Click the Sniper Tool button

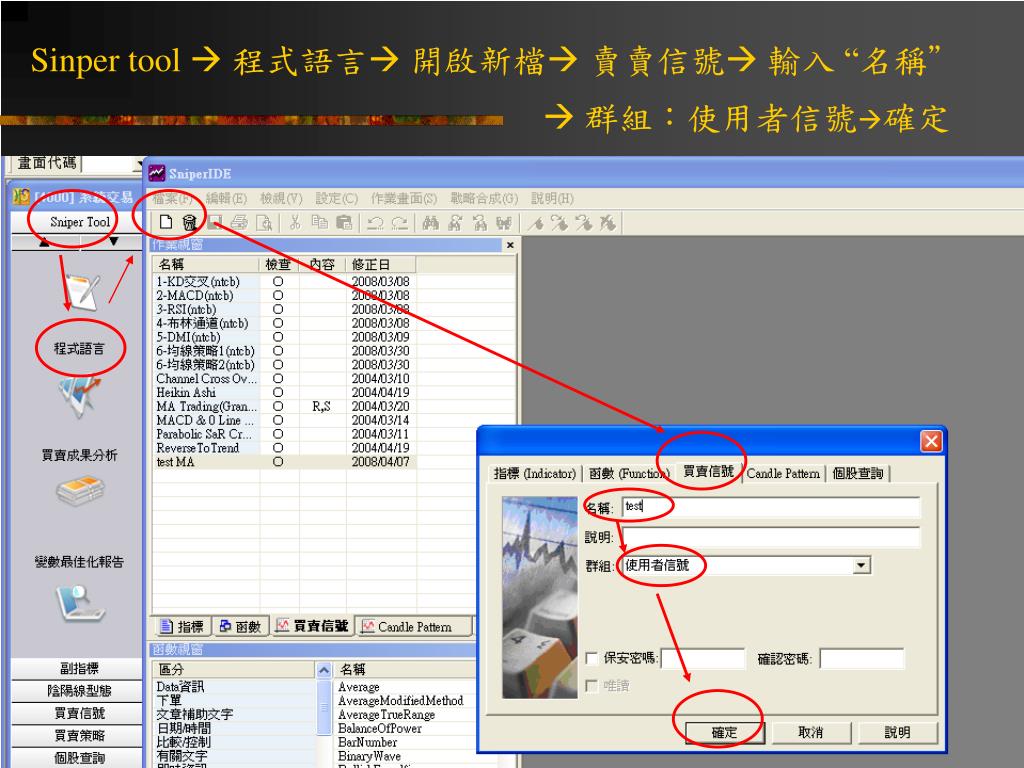click(80, 222)
